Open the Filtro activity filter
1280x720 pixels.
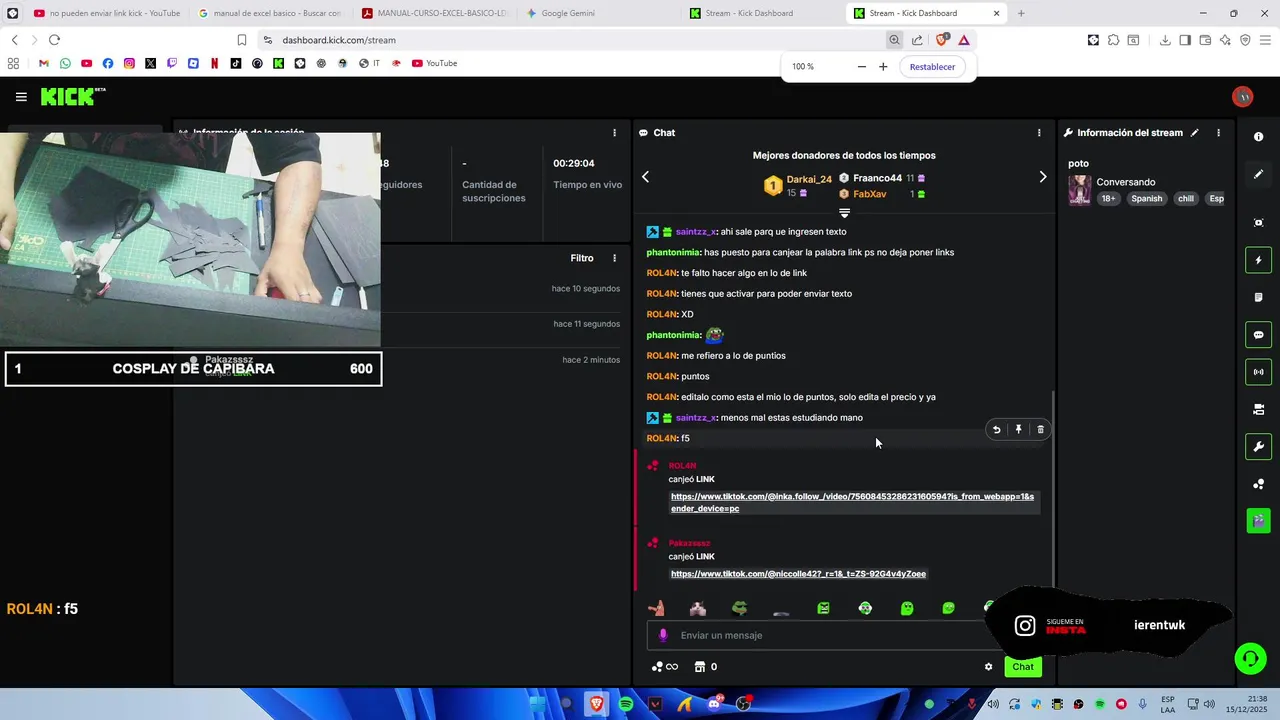click(x=582, y=258)
